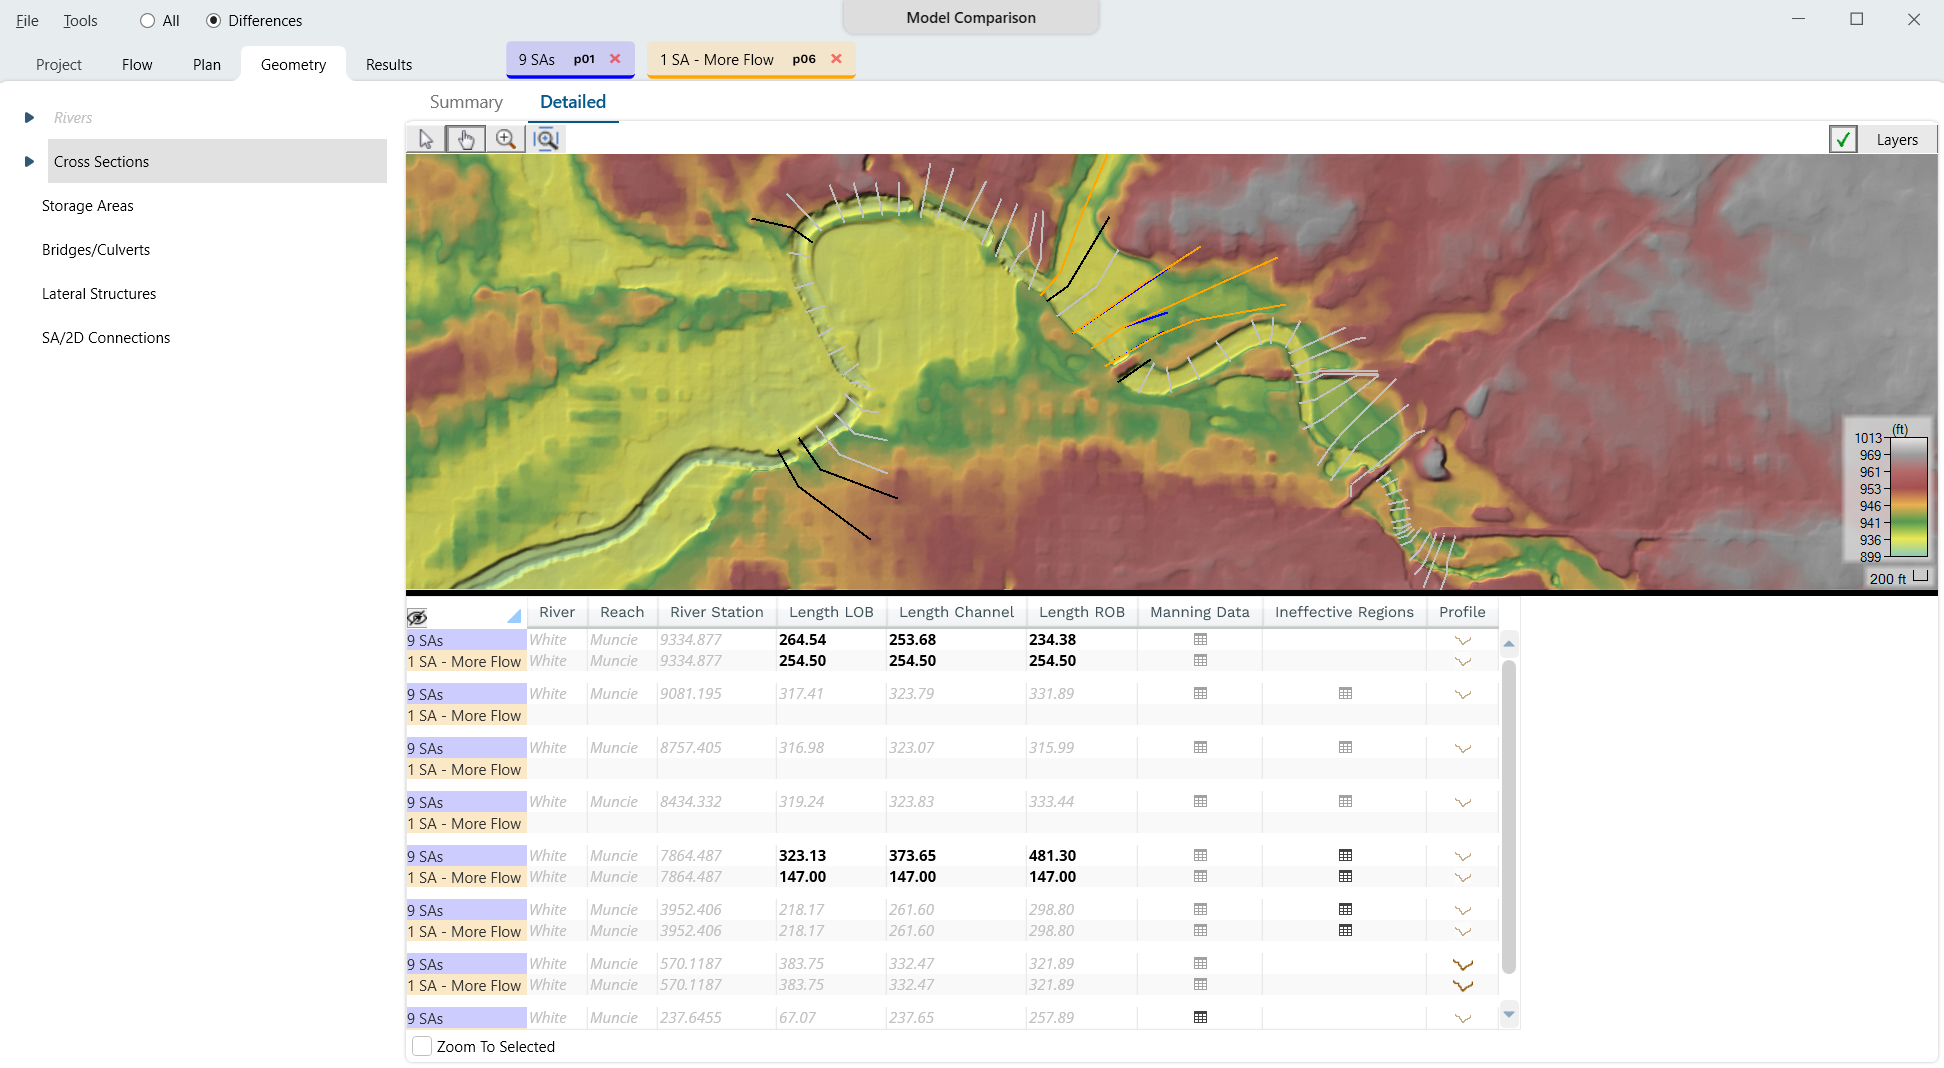Close the 9 SAs p01 plan tab
This screenshot has height=1068, width=1944.
(x=615, y=59)
